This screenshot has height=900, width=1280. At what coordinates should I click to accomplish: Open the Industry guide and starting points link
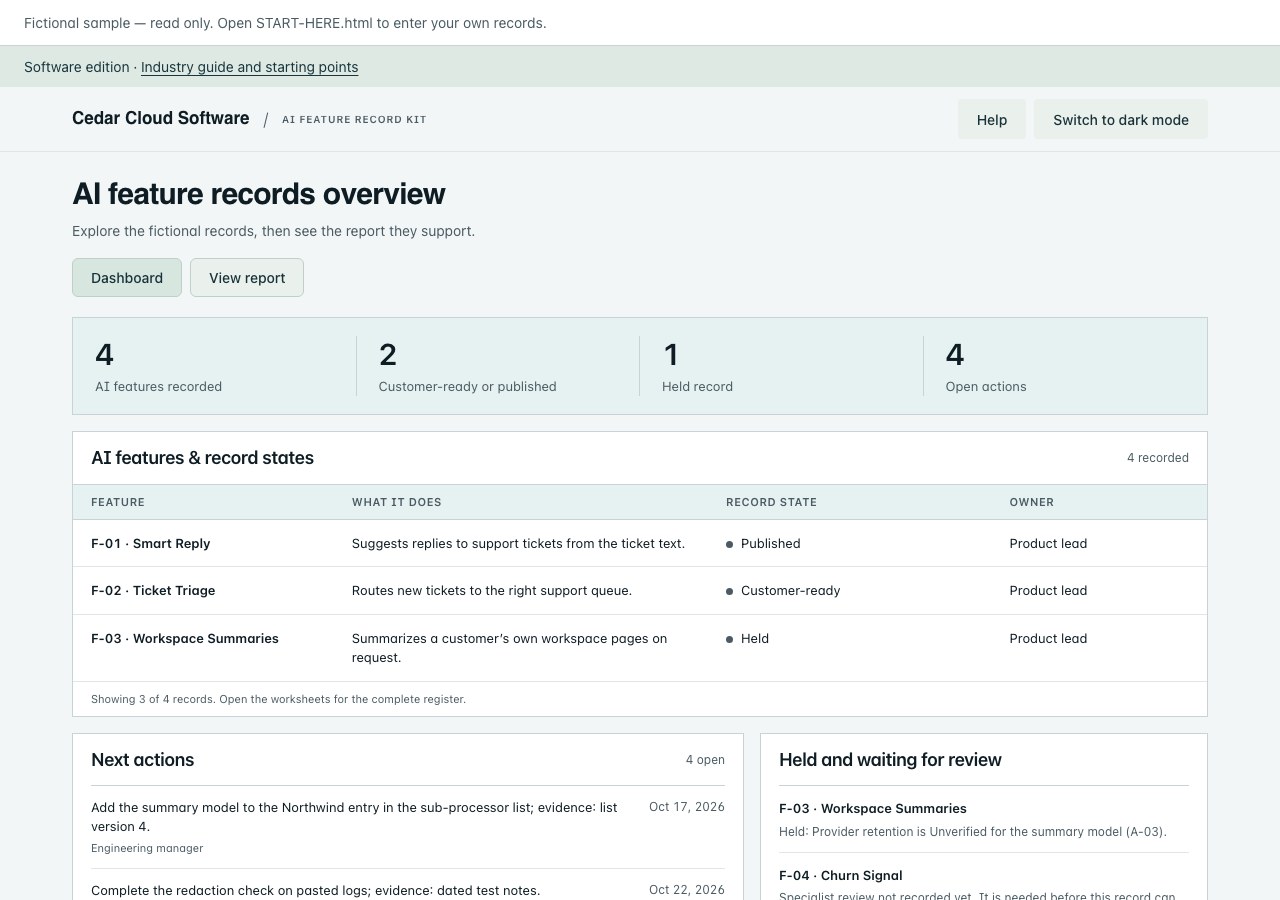249,67
